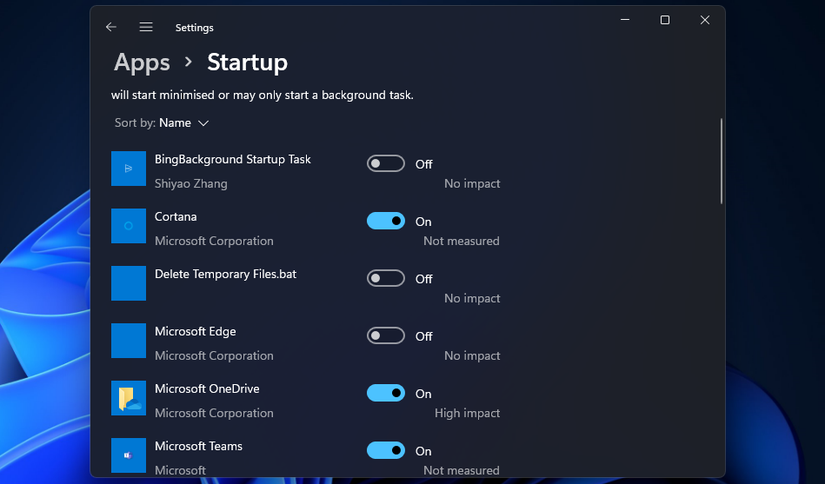Go to Apps in the breadcrumb
This screenshot has height=484, width=825.
point(142,62)
